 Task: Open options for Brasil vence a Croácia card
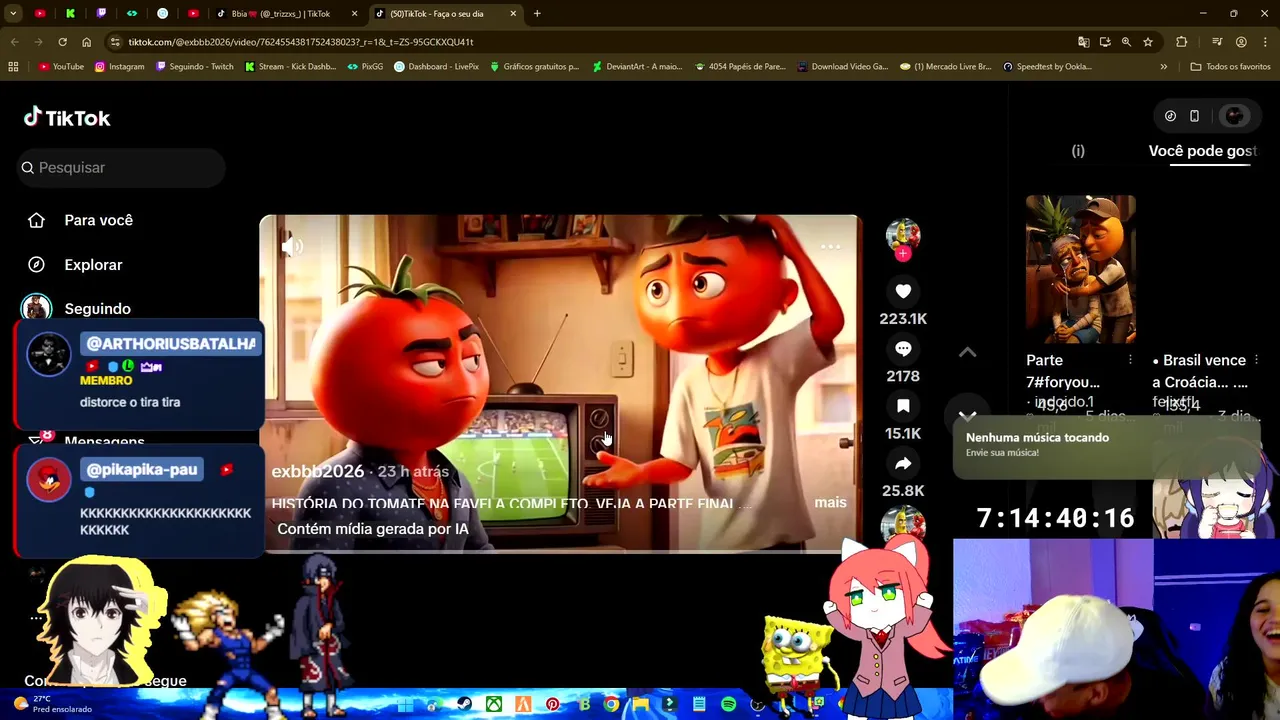[1256, 360]
